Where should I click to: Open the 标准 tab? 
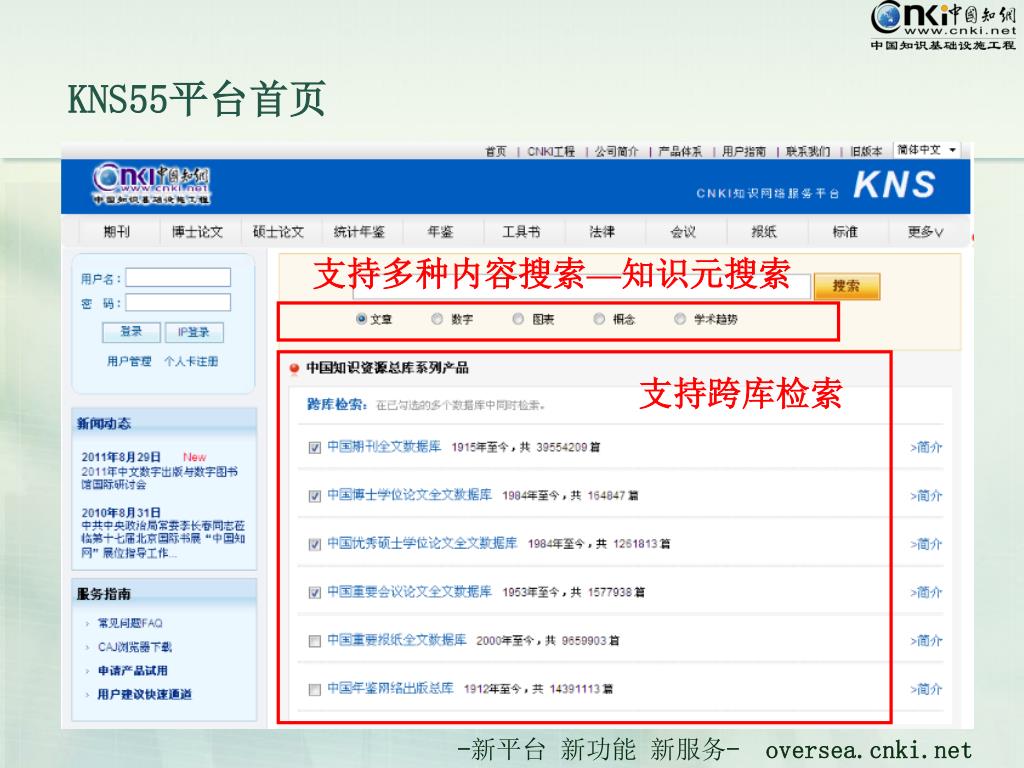coord(845,232)
